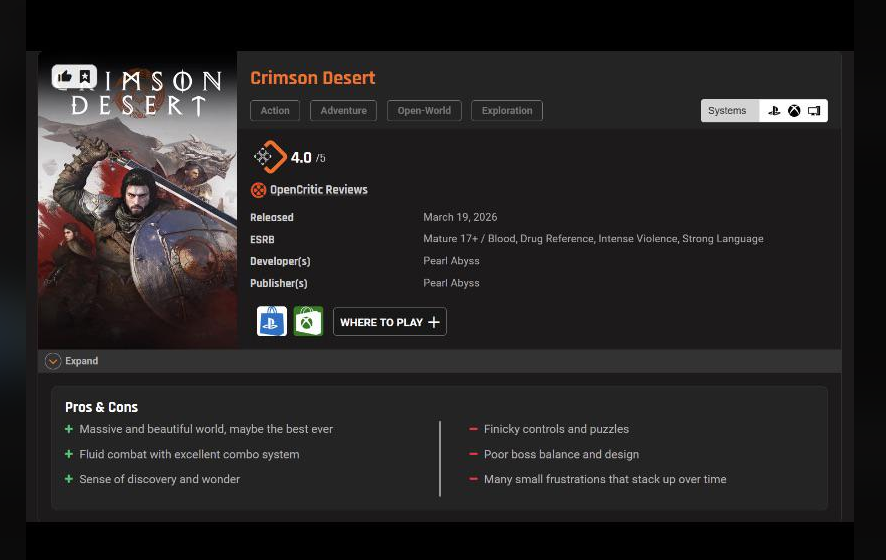The image size is (886, 560).
Task: Select the Exploration genre tag
Action: point(507,111)
